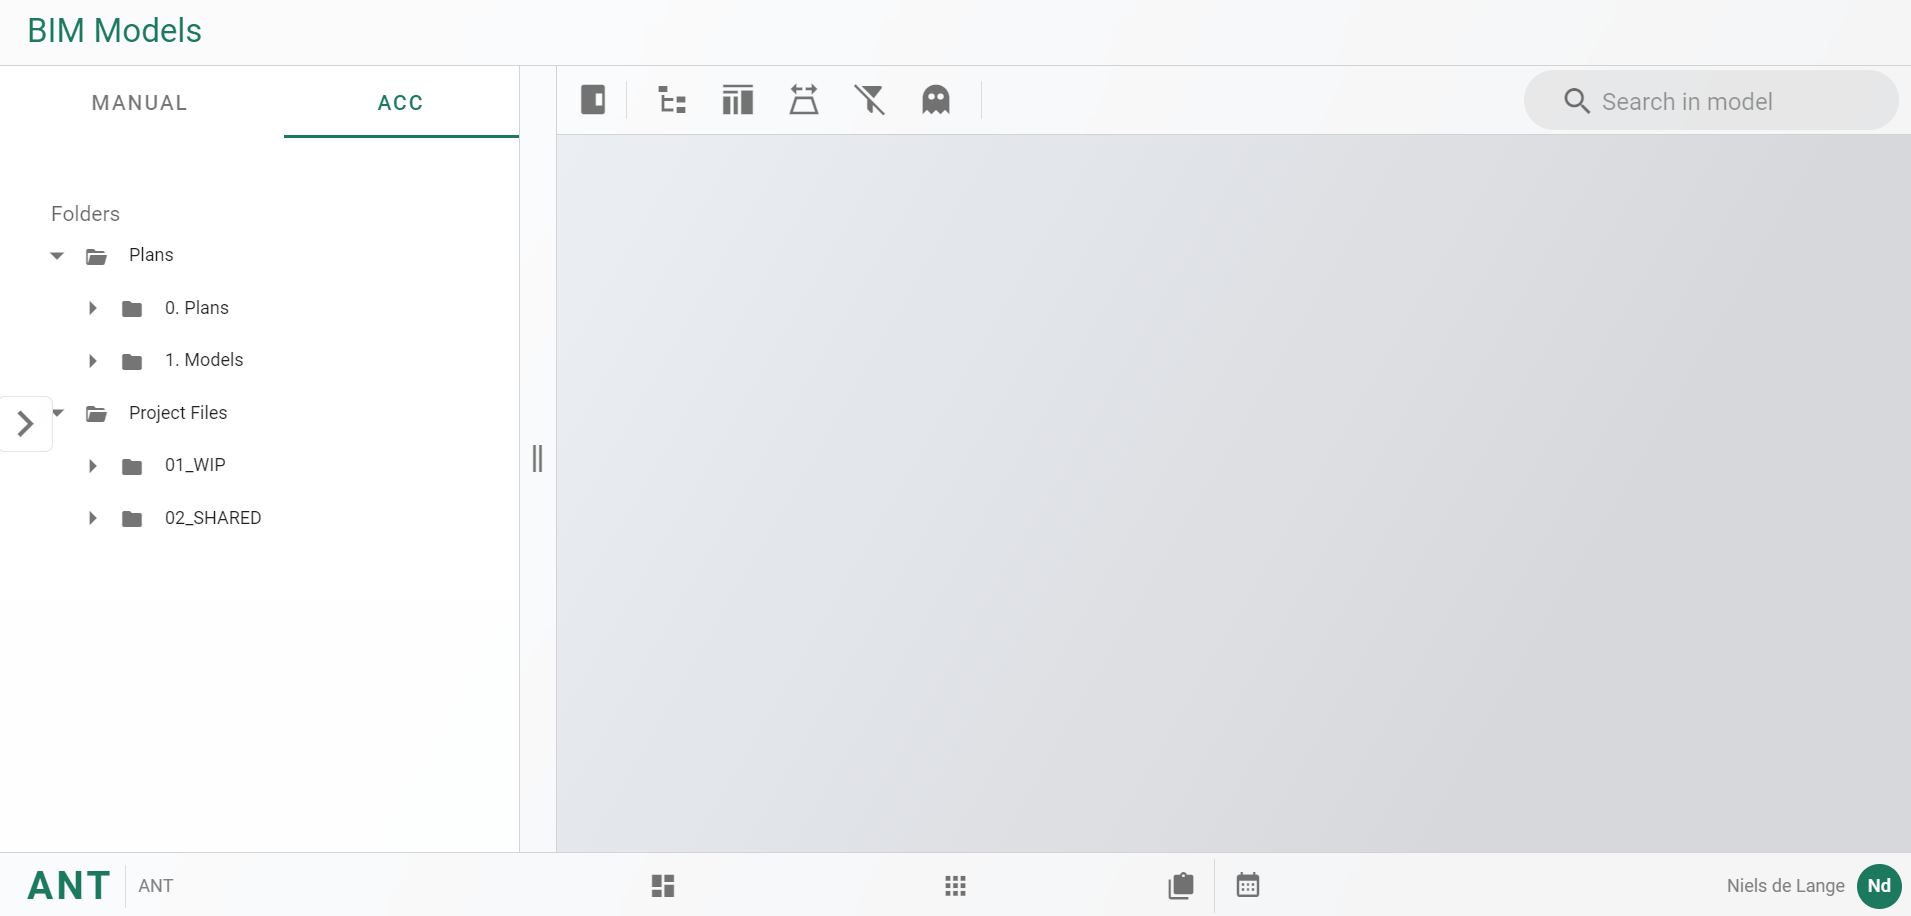
Task: Click the ANT logo
Action: coord(69,886)
